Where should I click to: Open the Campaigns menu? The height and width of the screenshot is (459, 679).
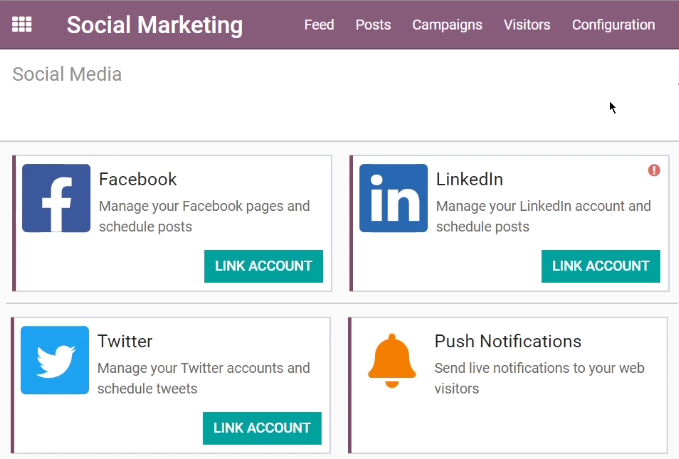(x=447, y=25)
